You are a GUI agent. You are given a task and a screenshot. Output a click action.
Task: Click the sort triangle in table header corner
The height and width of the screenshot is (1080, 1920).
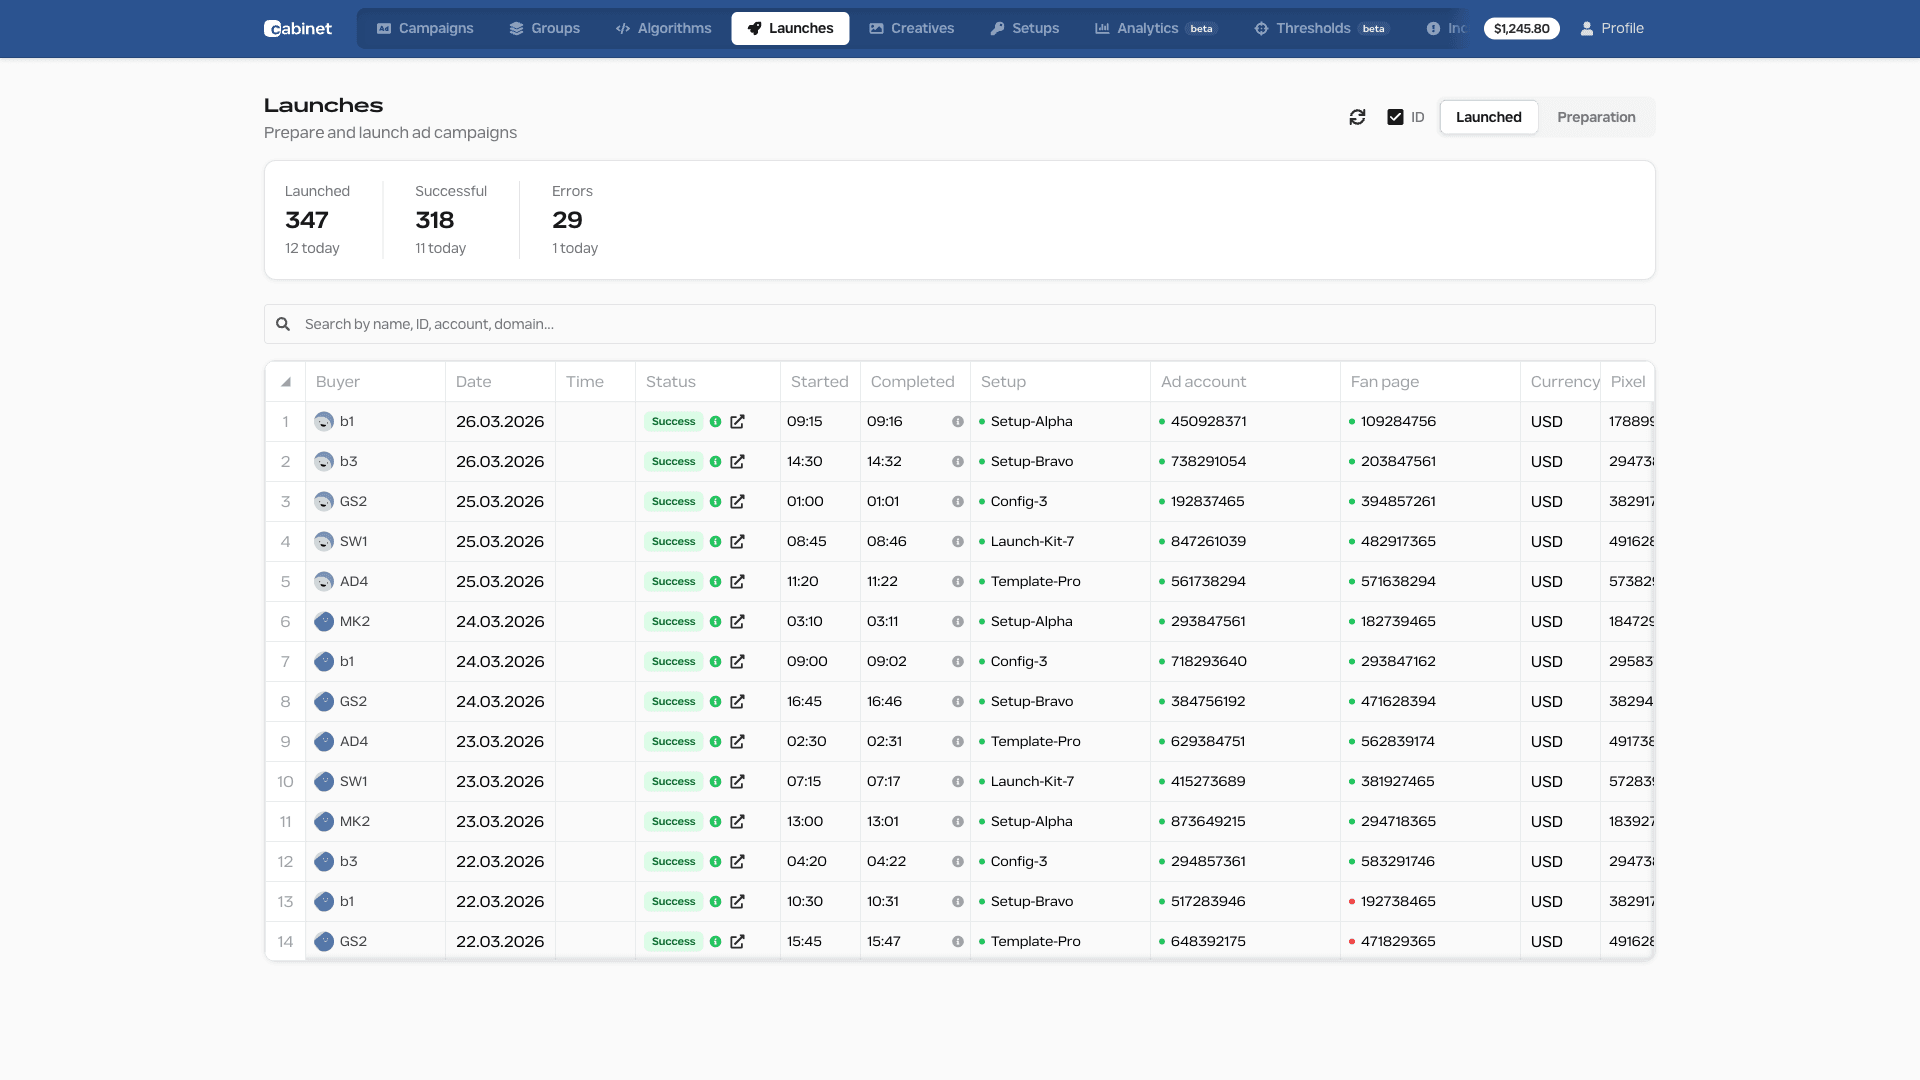(286, 382)
